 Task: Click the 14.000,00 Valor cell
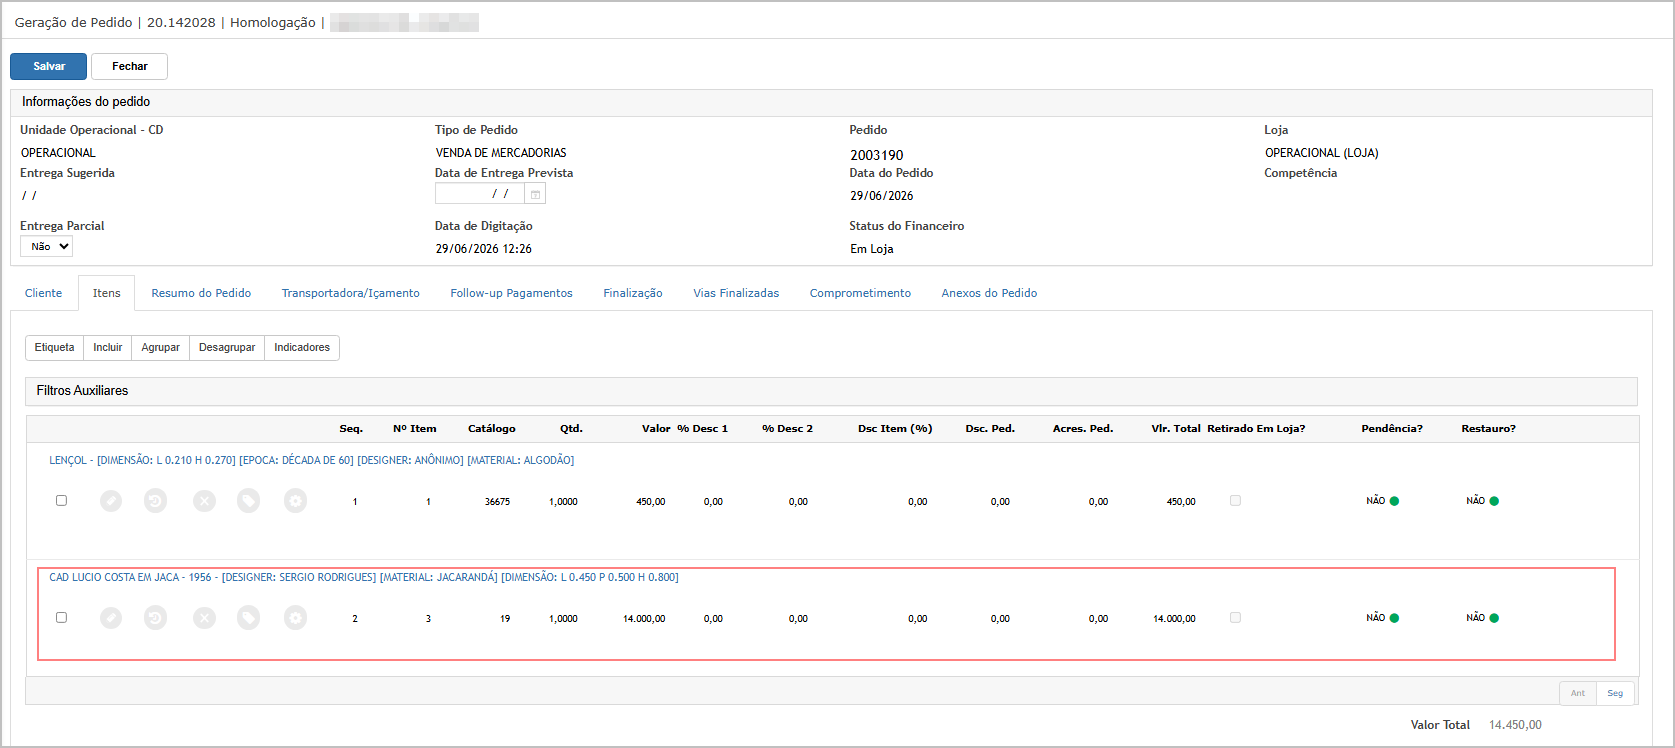(x=644, y=619)
